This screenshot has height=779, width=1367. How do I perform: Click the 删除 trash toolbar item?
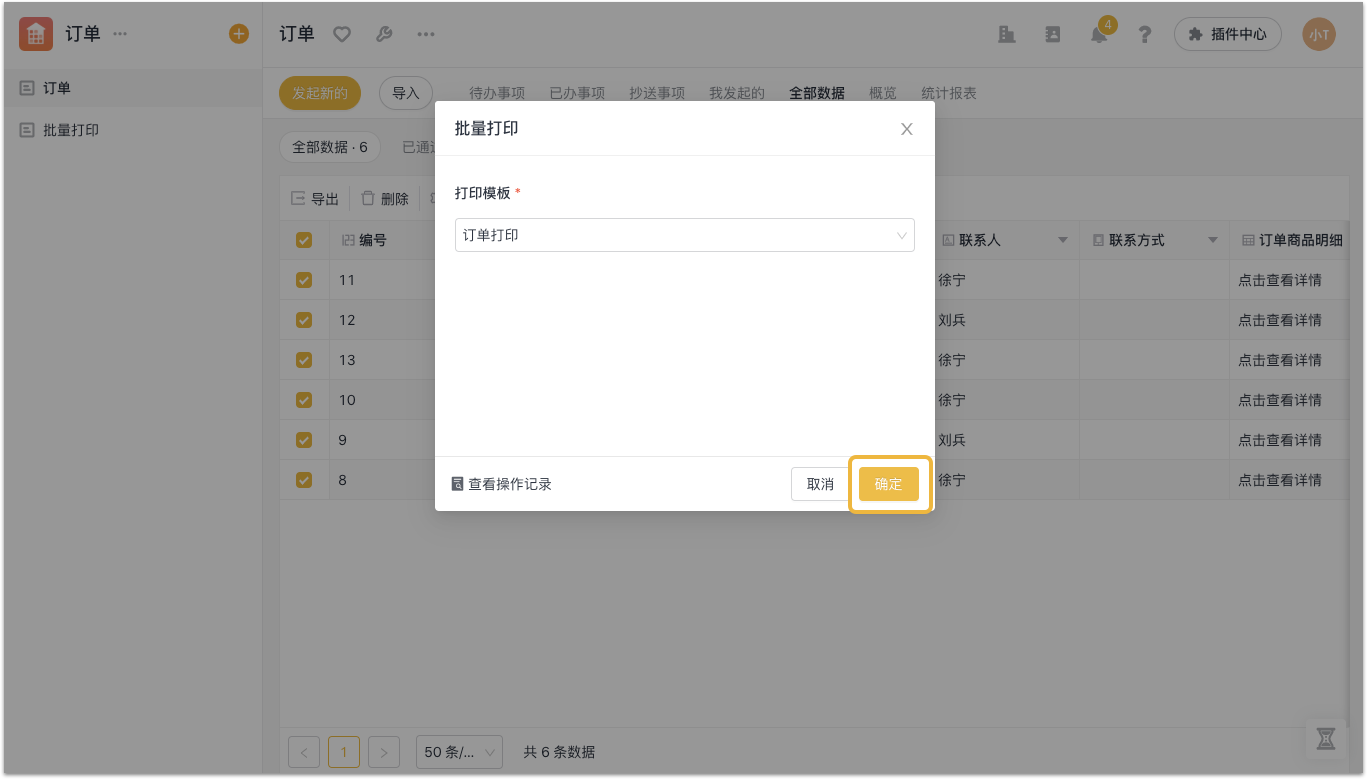click(385, 199)
